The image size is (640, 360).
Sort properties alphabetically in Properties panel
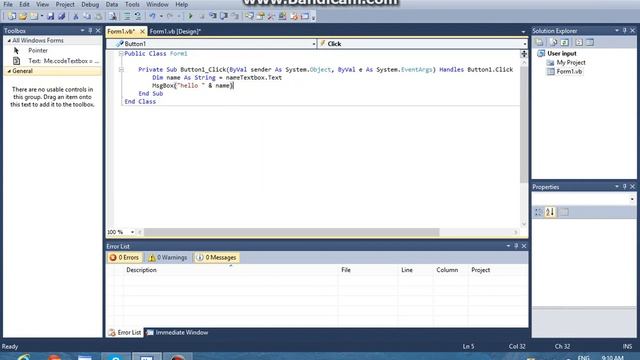(550, 212)
